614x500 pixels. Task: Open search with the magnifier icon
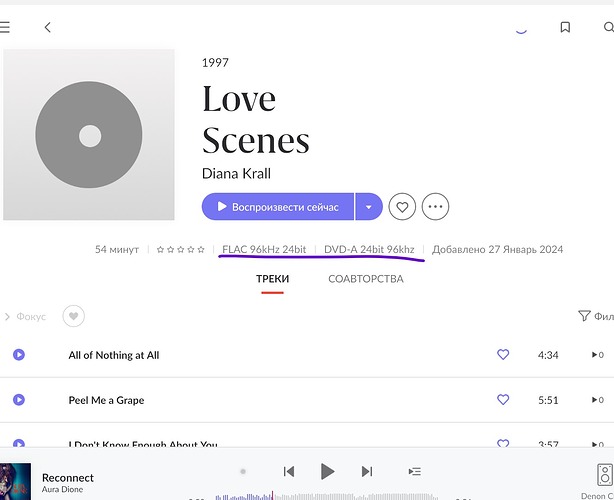pos(608,28)
